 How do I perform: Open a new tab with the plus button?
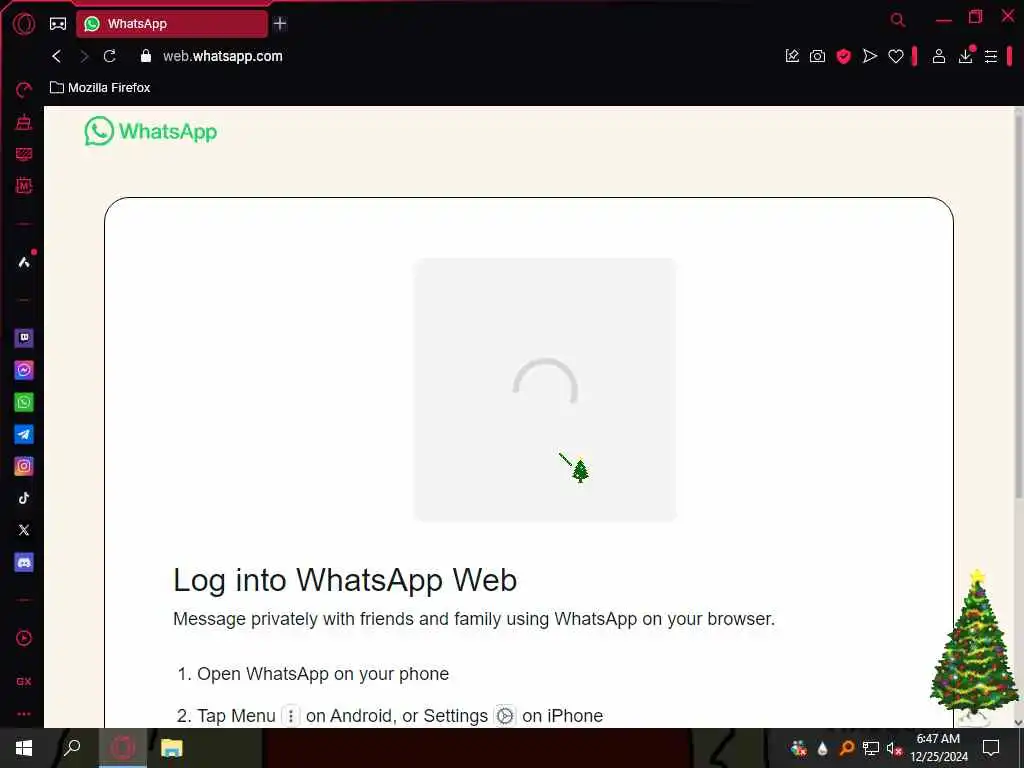pyautogui.click(x=280, y=24)
